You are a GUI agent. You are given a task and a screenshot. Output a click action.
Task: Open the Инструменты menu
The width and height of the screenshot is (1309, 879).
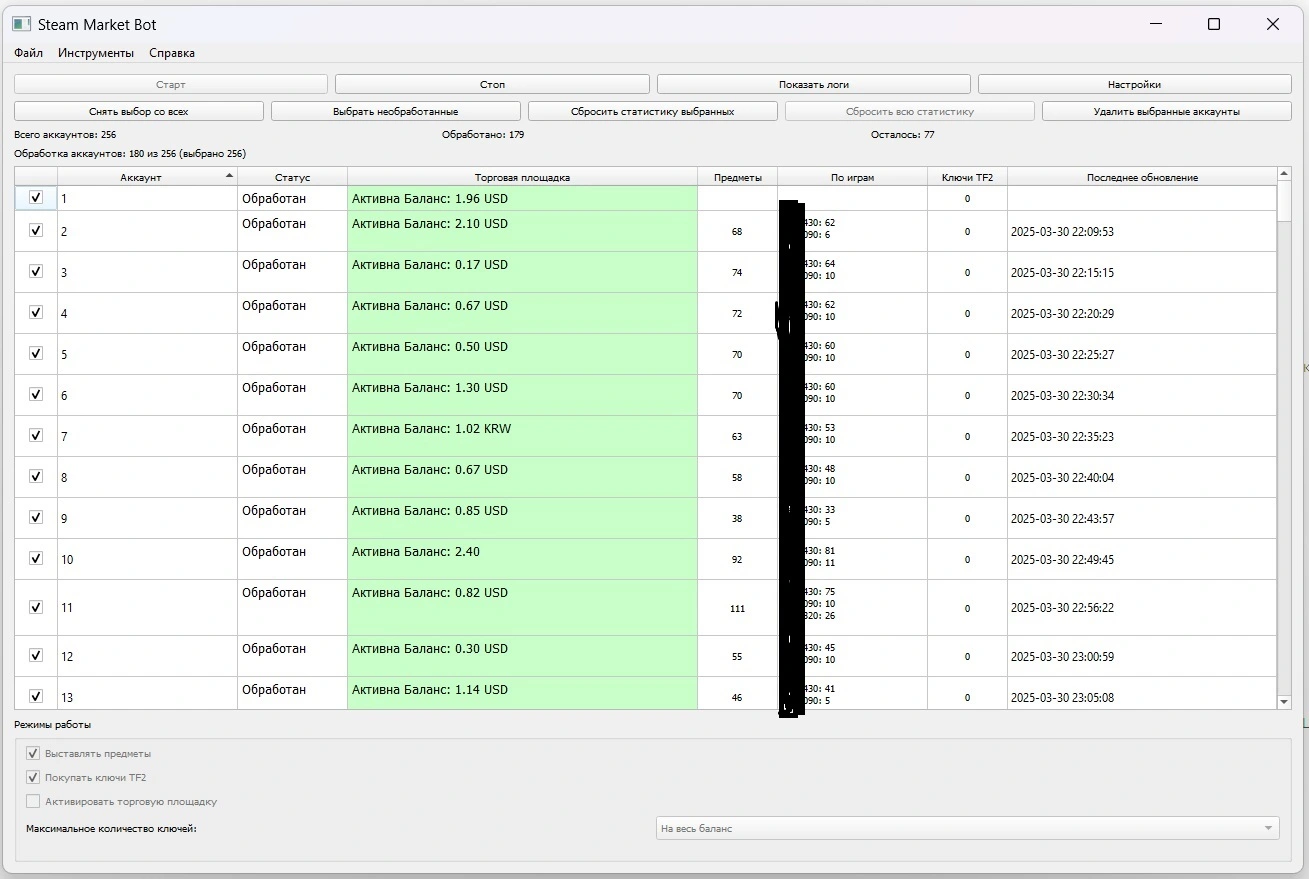pos(96,53)
